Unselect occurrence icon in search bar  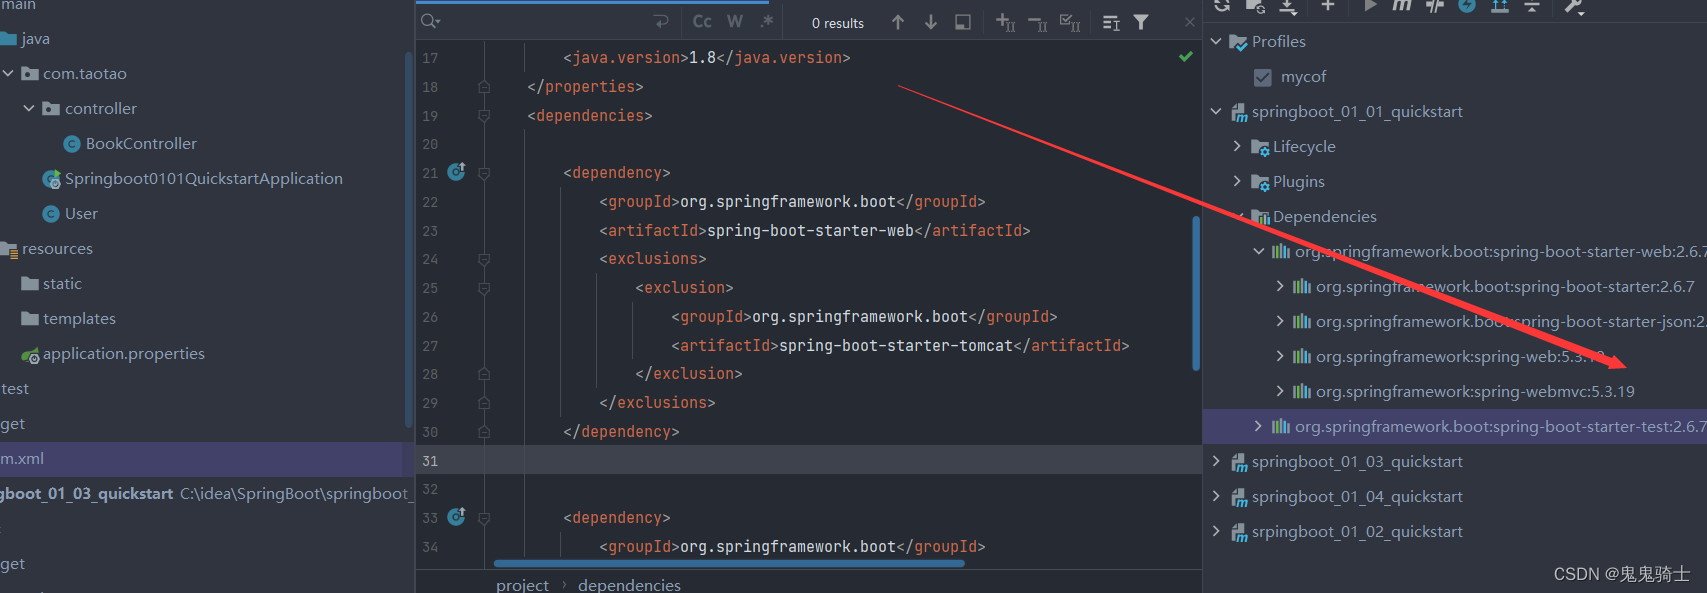point(1038,22)
